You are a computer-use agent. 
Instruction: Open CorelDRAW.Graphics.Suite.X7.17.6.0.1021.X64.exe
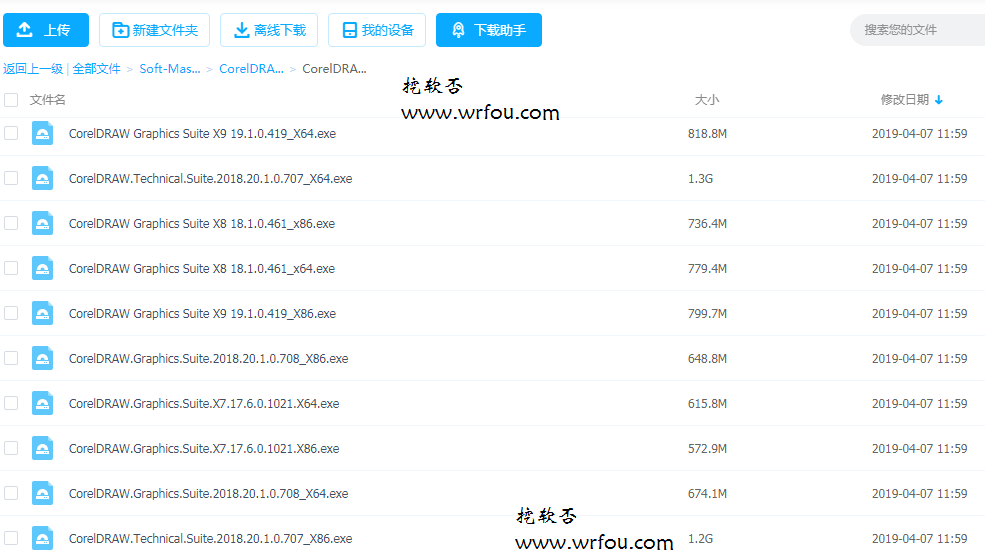[x=204, y=404]
